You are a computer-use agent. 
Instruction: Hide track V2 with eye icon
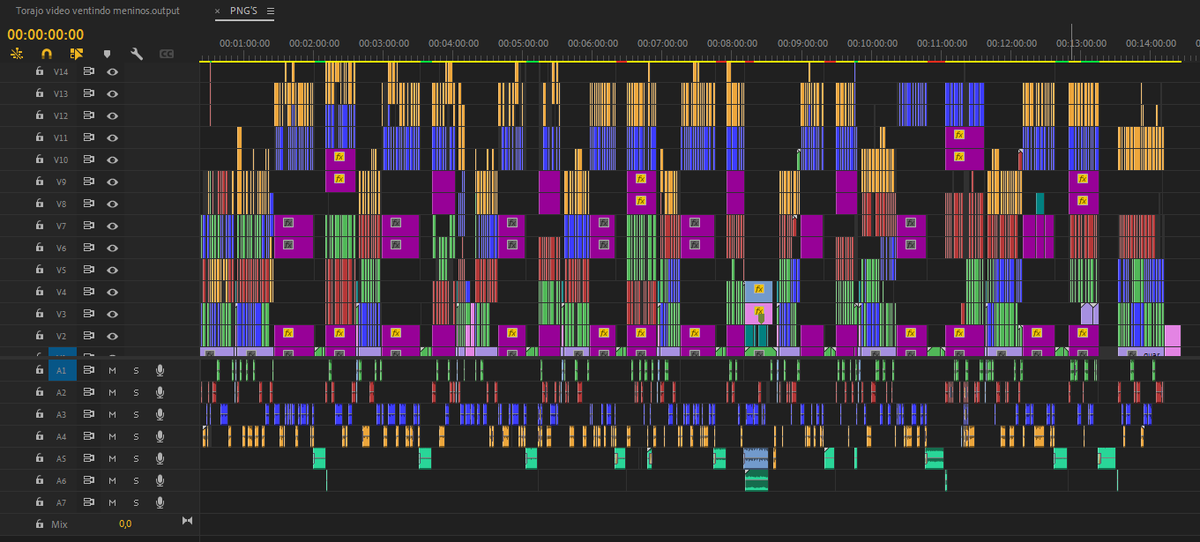[112, 335]
